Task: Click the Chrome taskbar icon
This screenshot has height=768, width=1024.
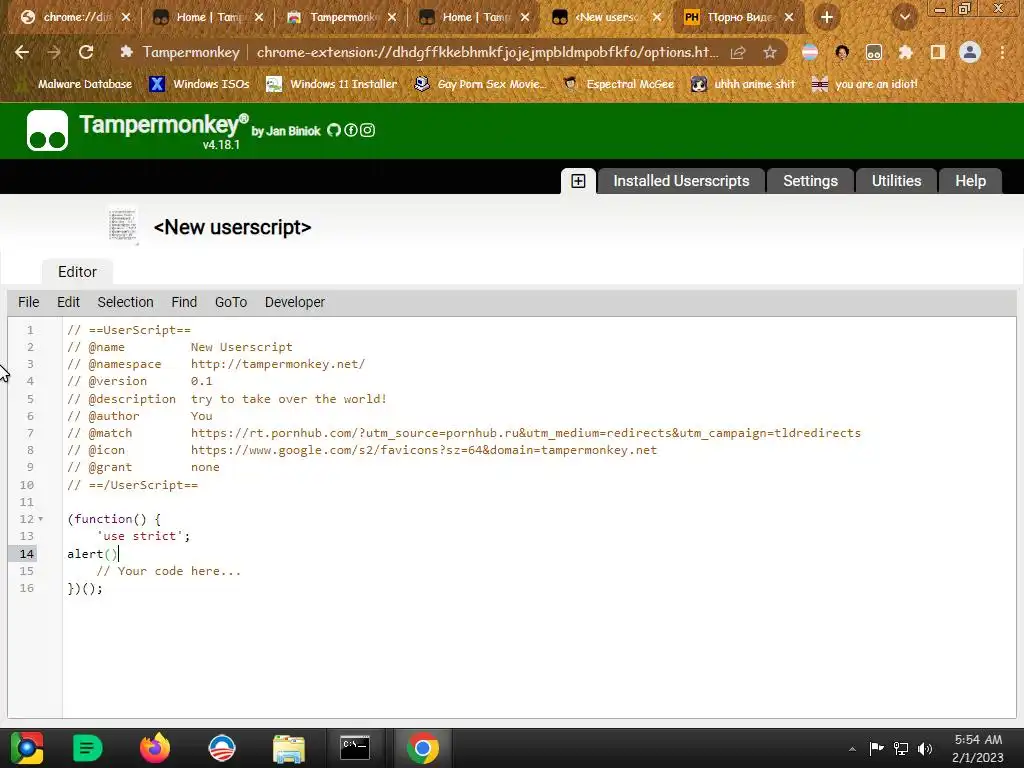Action: (422, 748)
